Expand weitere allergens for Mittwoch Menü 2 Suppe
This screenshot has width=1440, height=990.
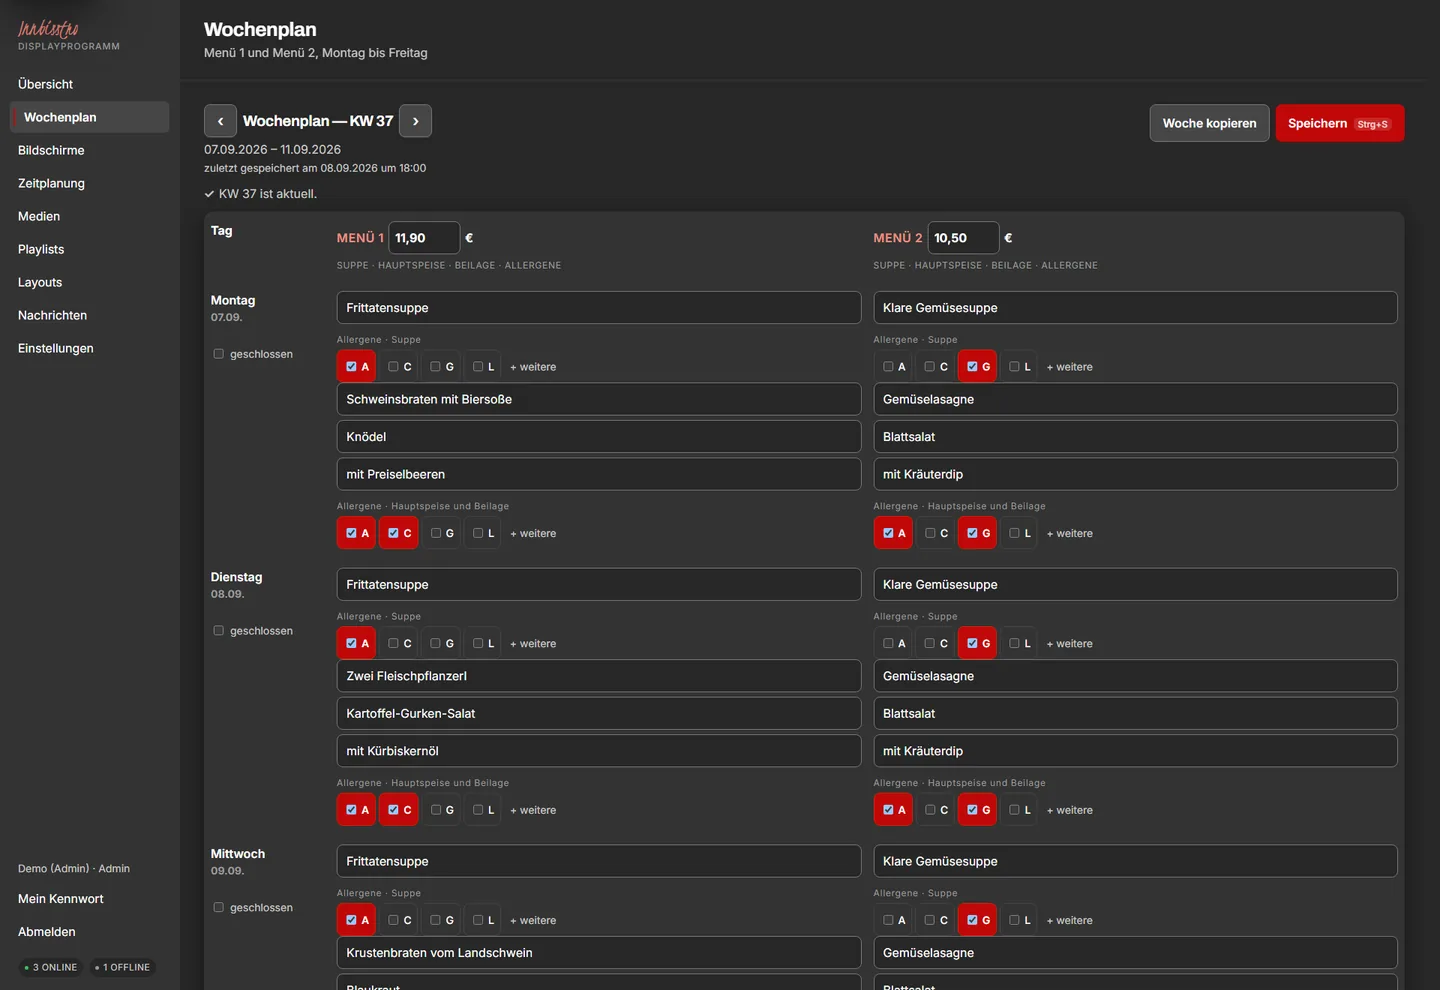pyautogui.click(x=1069, y=921)
